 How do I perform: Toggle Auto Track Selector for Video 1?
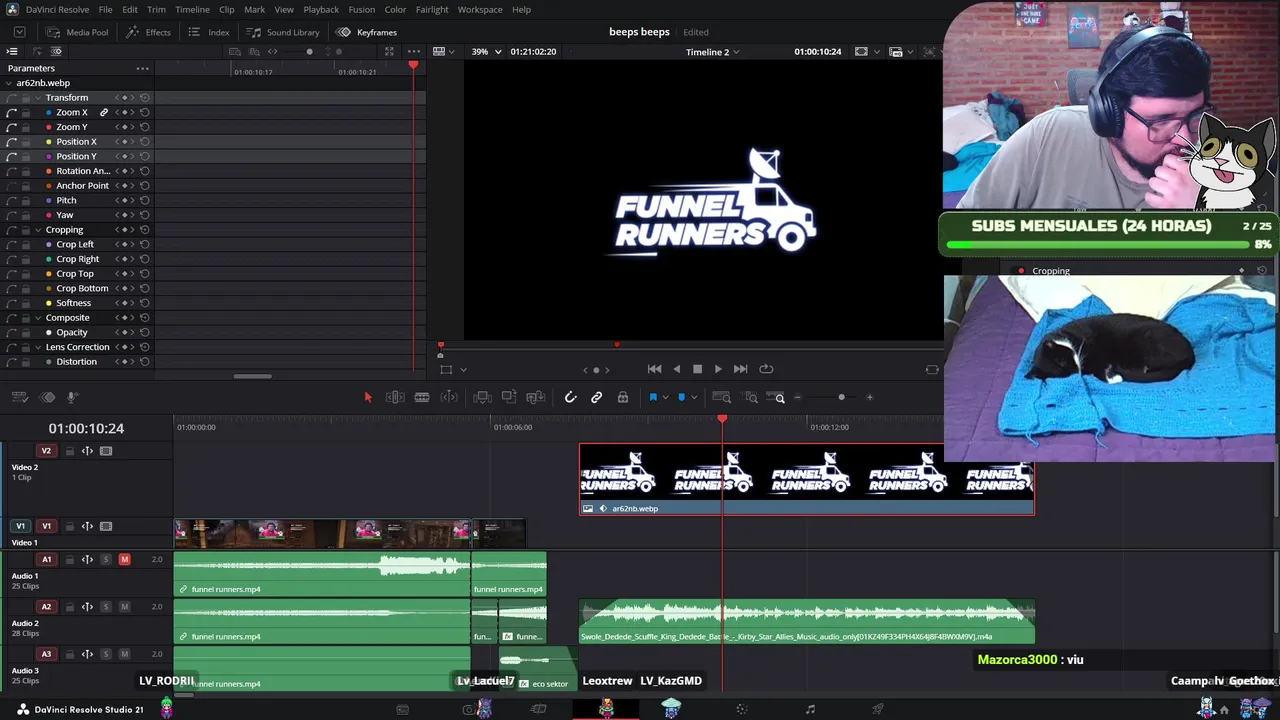point(87,527)
